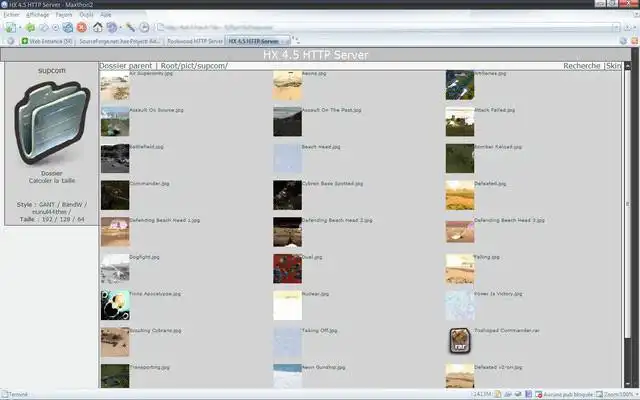
Task: Click Air Superiority.jpg file name
Action: pos(151,73)
